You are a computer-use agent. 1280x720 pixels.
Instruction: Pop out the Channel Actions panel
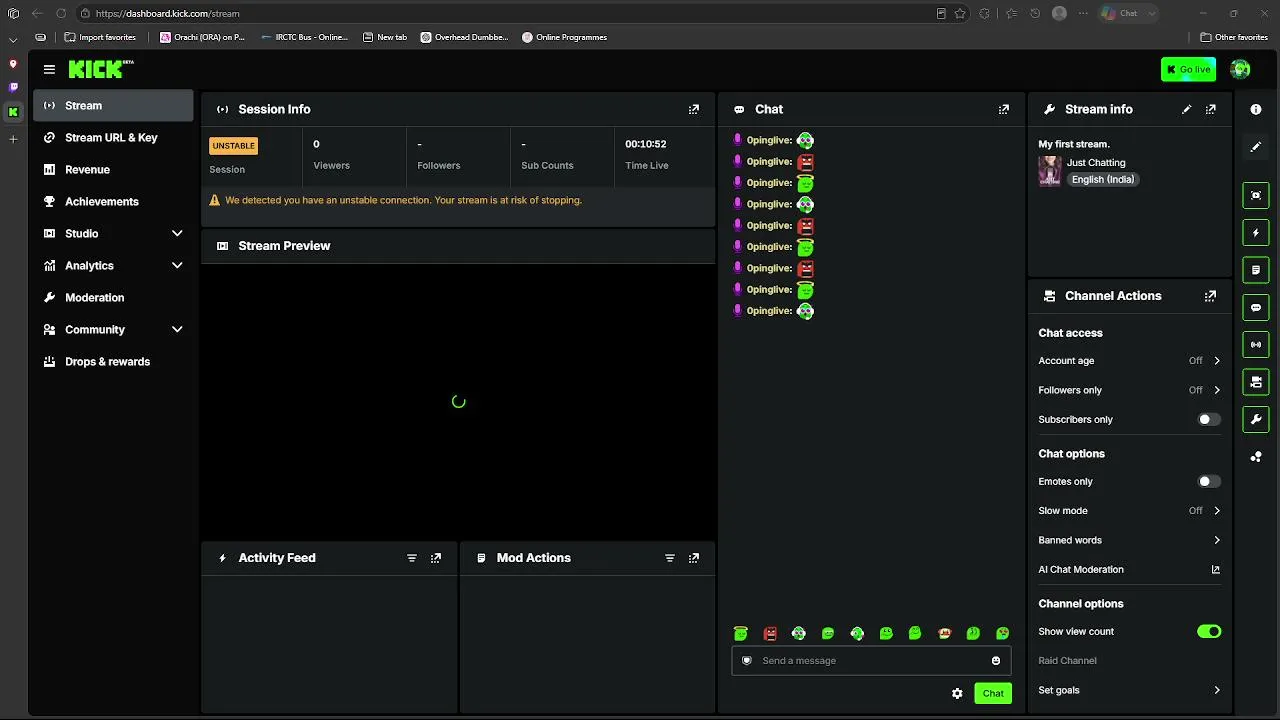click(x=1211, y=296)
